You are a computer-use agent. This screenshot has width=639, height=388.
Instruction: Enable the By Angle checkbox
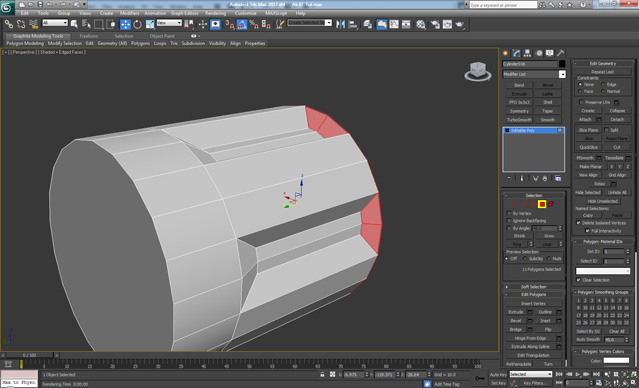point(509,228)
